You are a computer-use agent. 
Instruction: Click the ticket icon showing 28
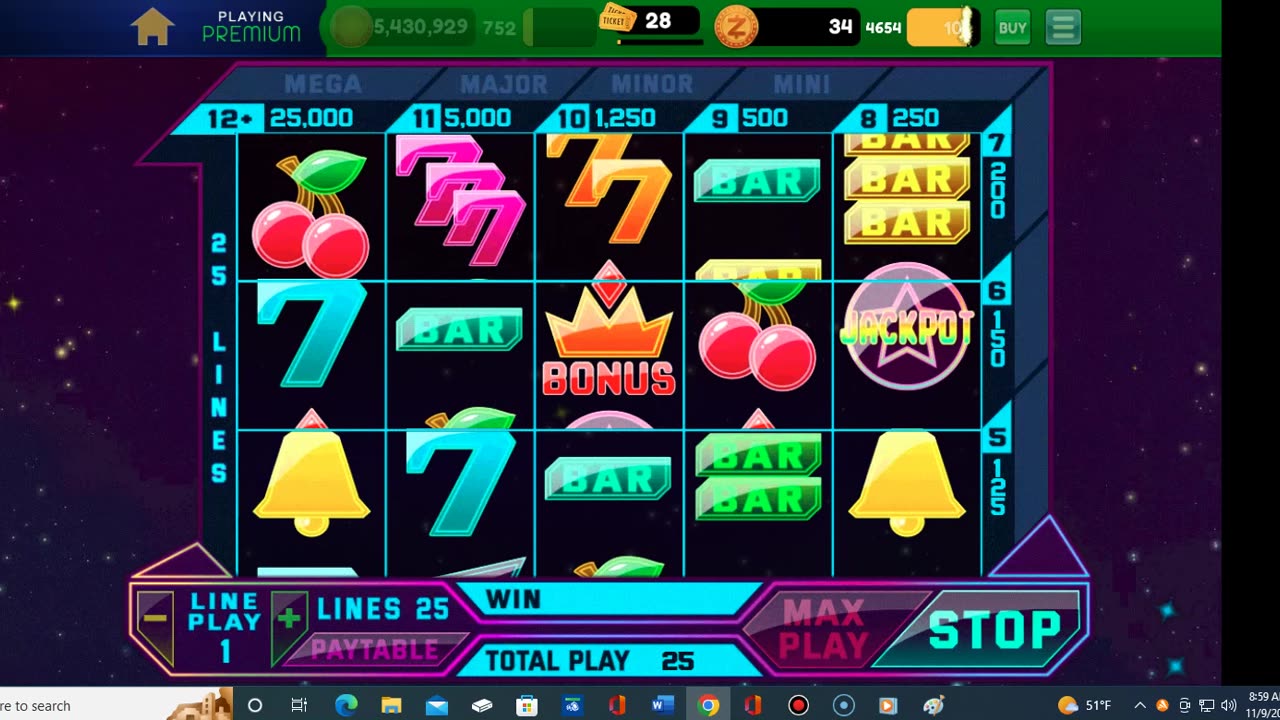pos(617,18)
